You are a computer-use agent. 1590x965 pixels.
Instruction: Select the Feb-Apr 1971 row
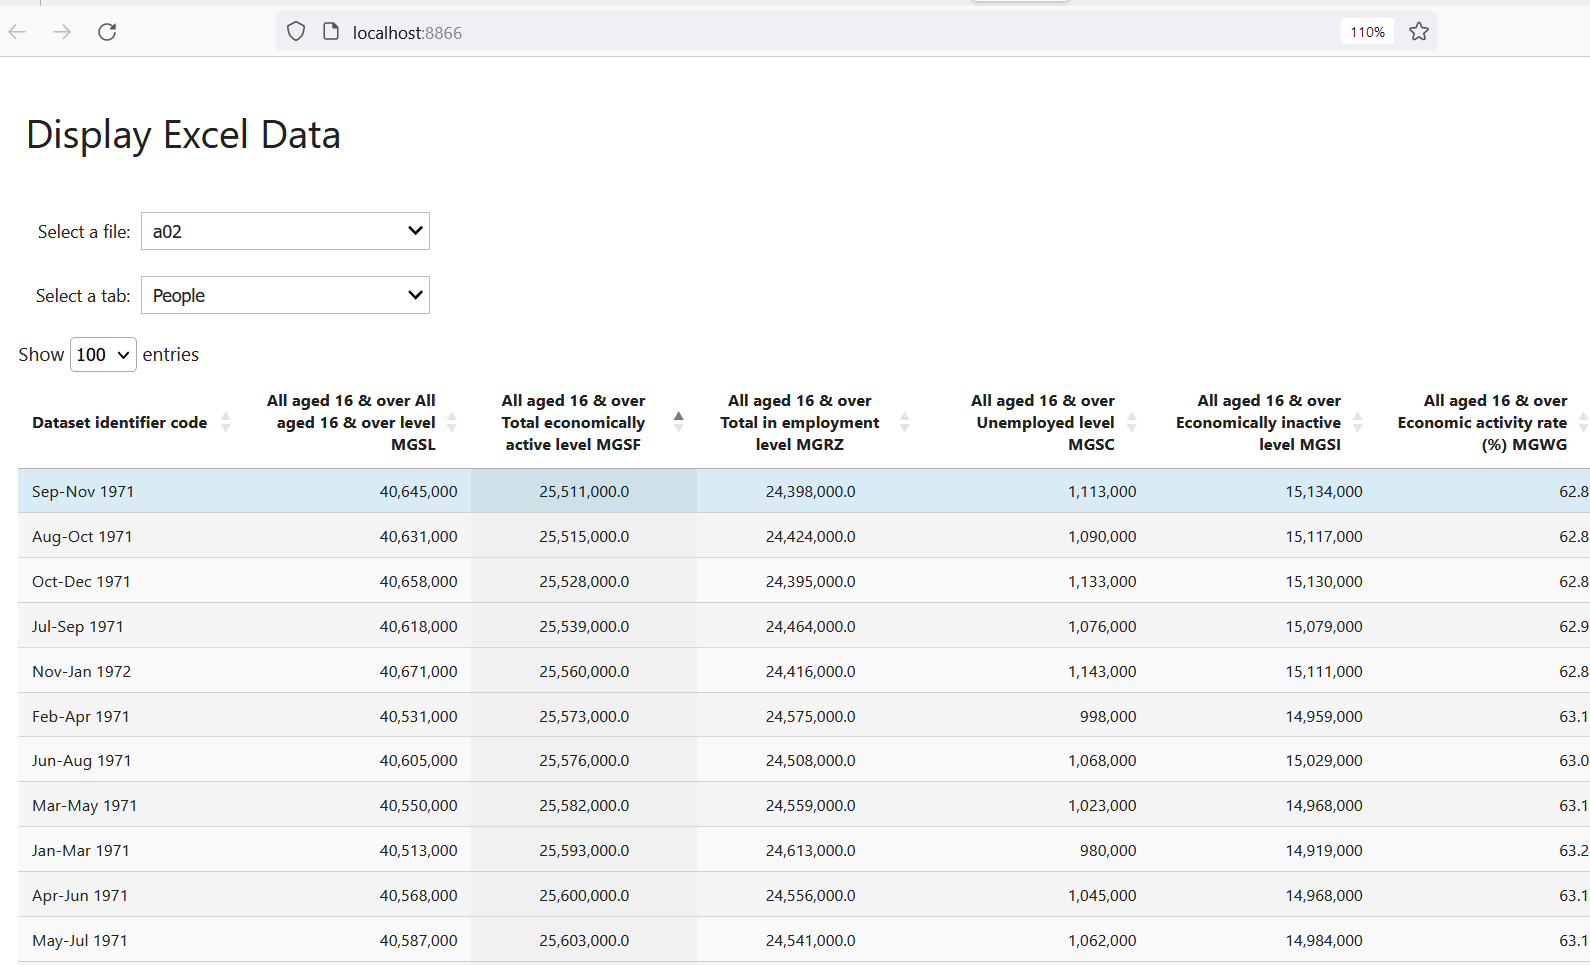[81, 717]
